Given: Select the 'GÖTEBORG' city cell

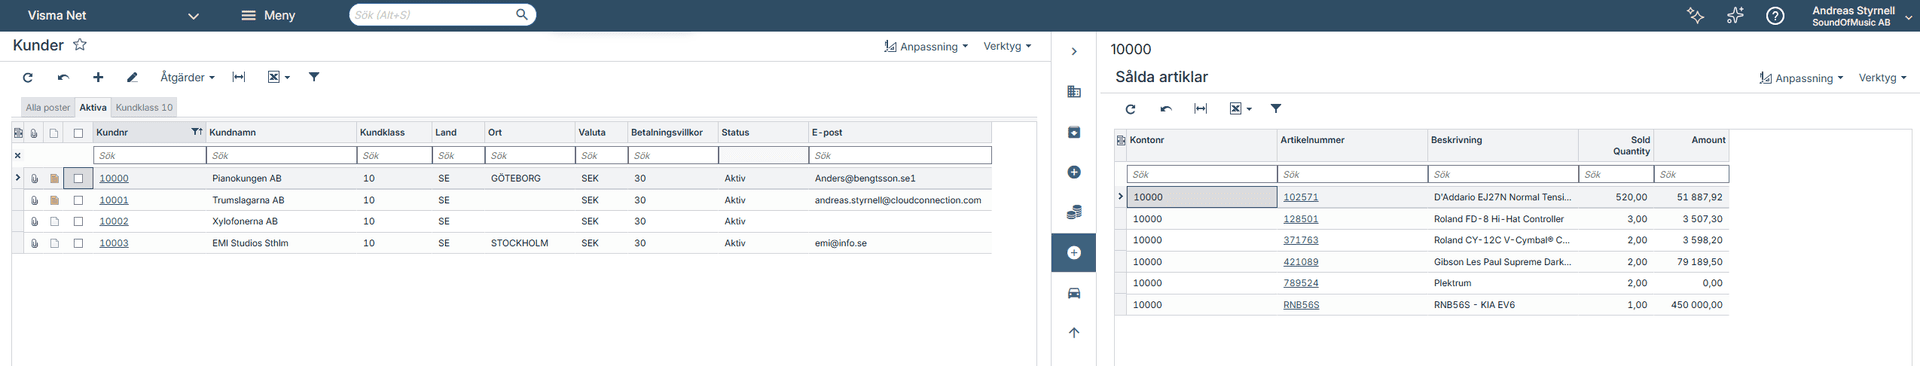Looking at the screenshot, I should pos(530,179).
